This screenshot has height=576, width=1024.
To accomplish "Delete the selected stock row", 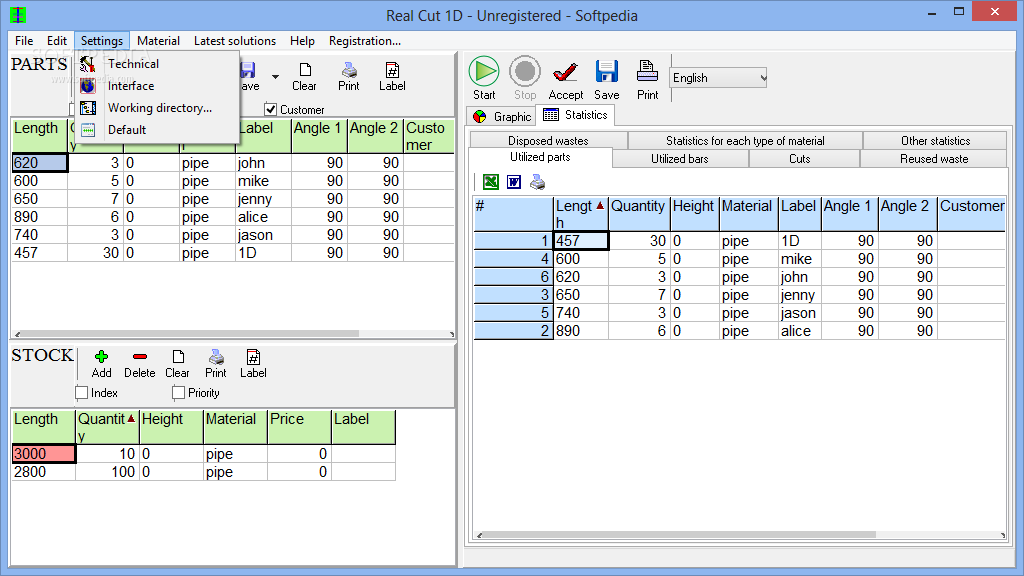I will [x=140, y=364].
